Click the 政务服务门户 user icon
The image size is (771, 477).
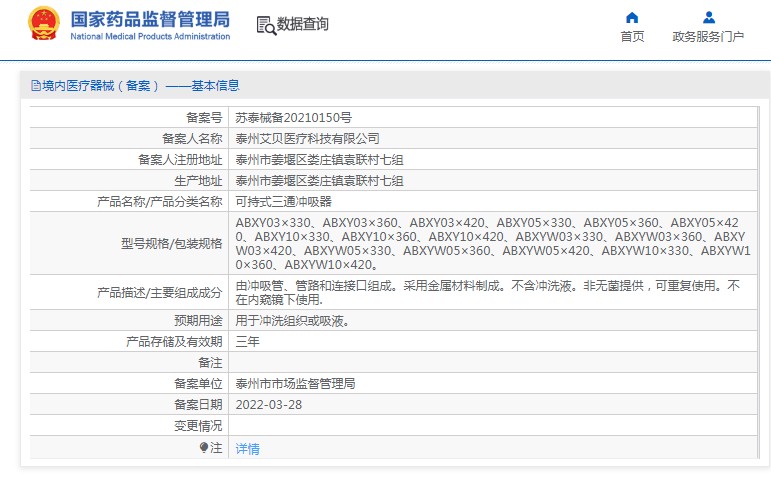pyautogui.click(x=709, y=18)
